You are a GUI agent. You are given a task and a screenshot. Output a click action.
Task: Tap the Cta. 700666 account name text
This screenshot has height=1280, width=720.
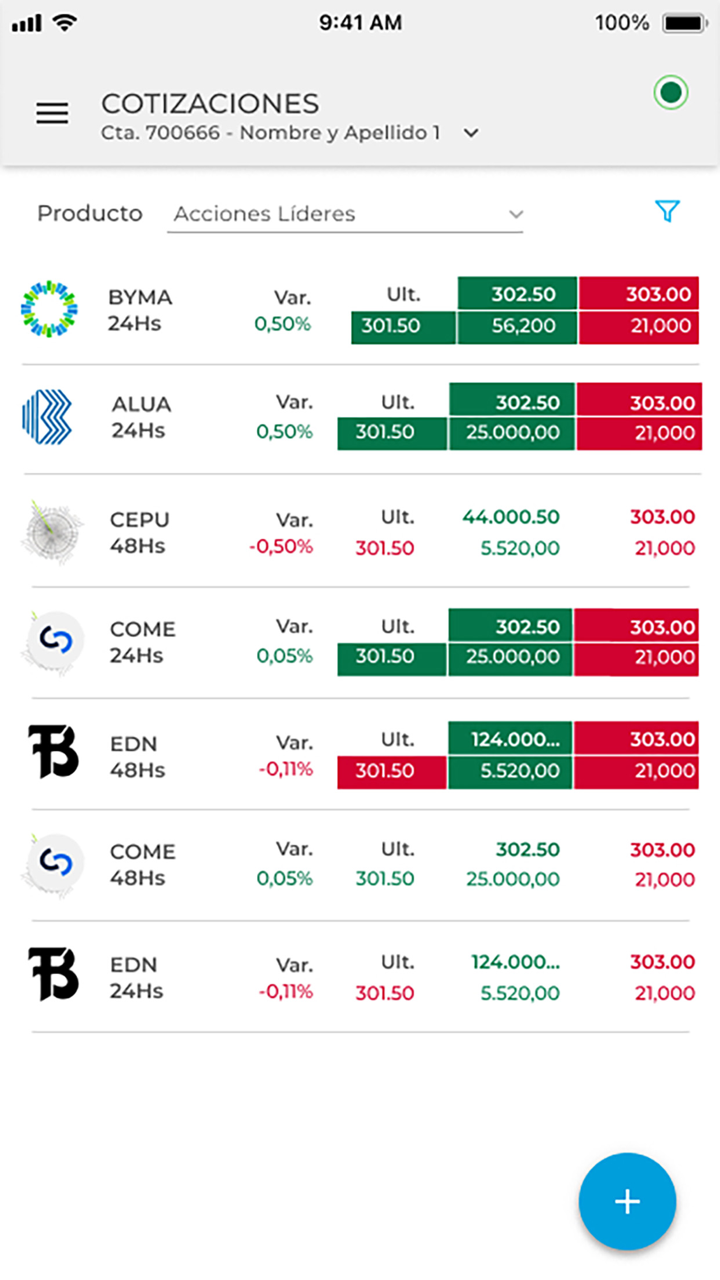tap(270, 133)
